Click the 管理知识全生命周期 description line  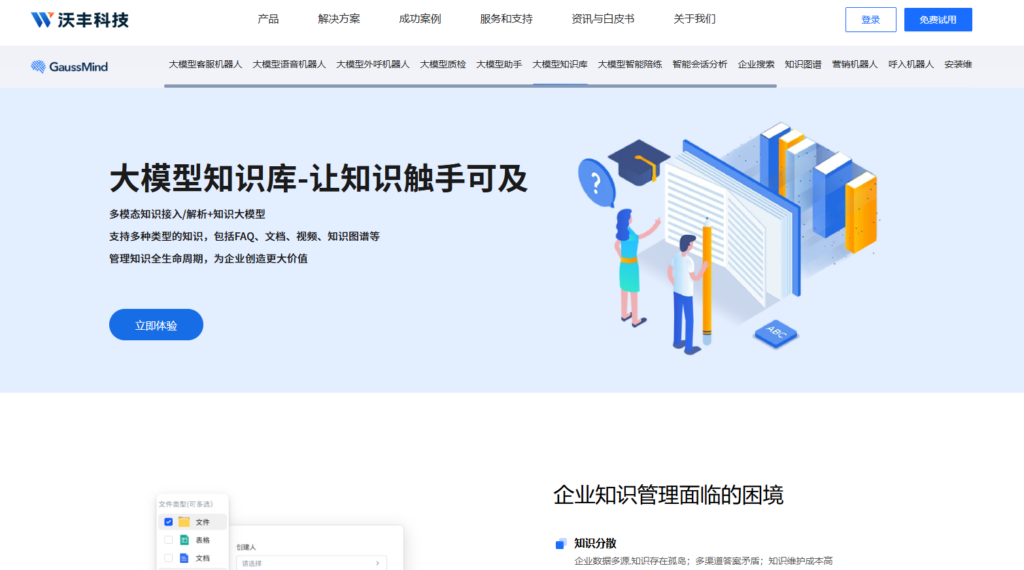208,259
